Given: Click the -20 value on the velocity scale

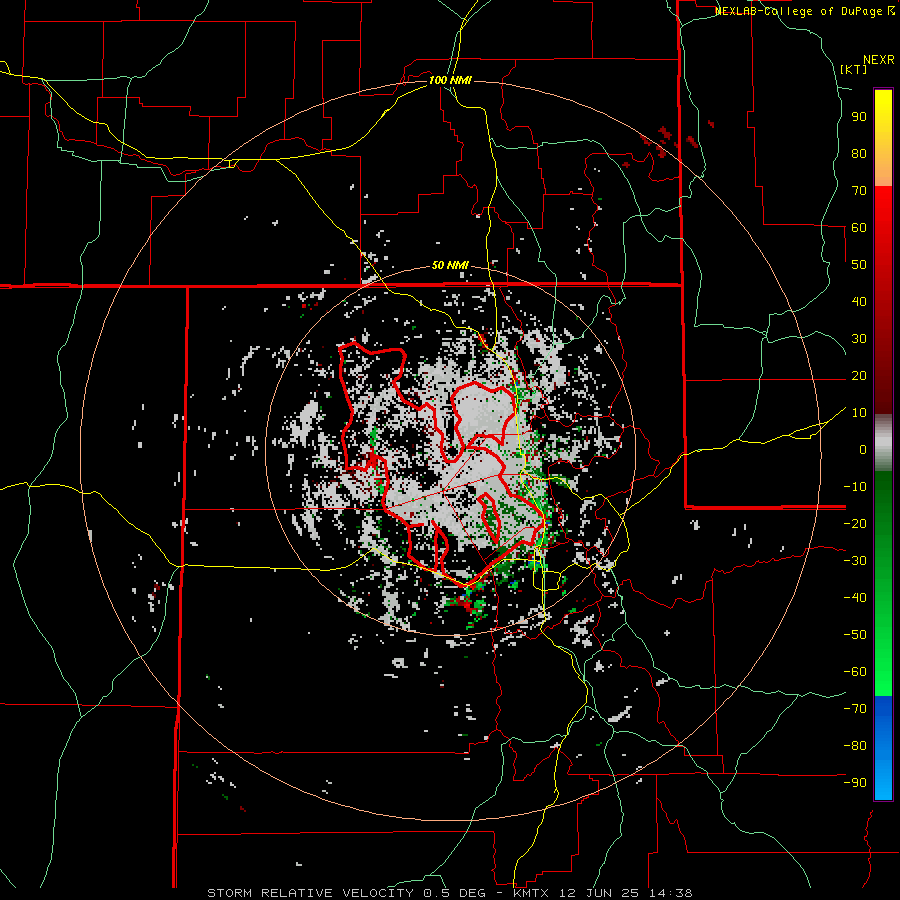Looking at the screenshot, I should click(x=855, y=523).
